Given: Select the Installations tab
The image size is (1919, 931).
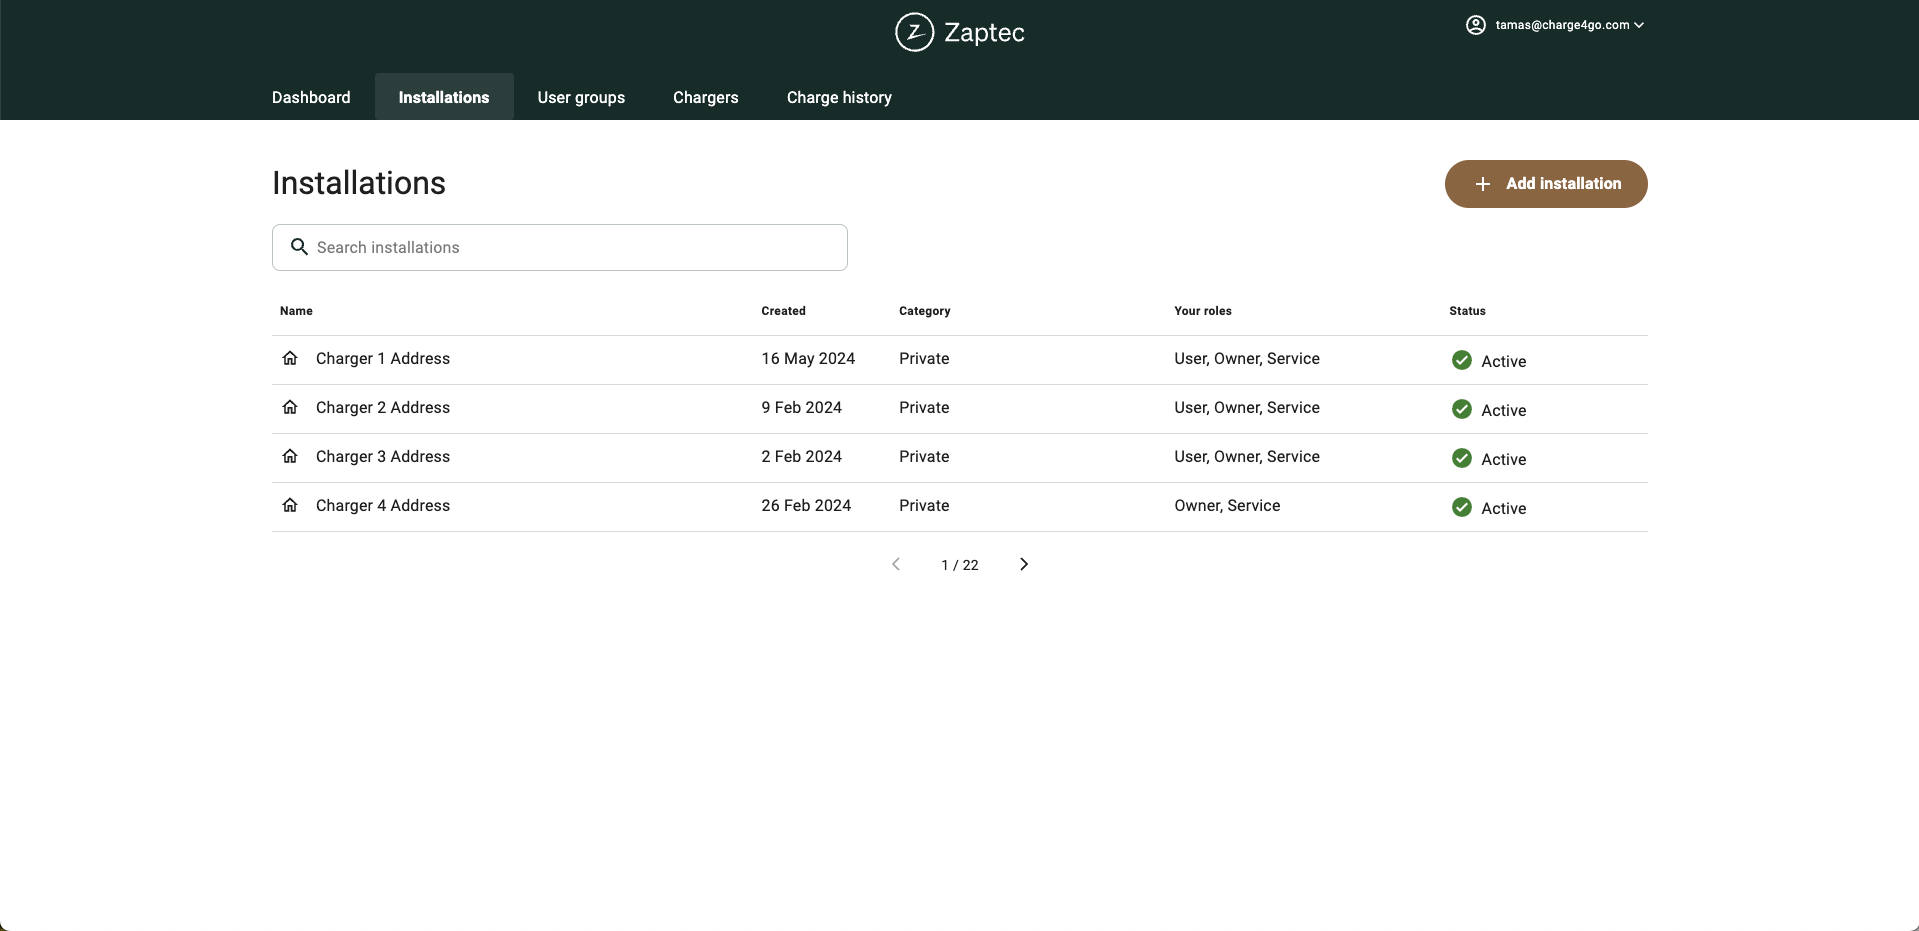Looking at the screenshot, I should coord(444,97).
